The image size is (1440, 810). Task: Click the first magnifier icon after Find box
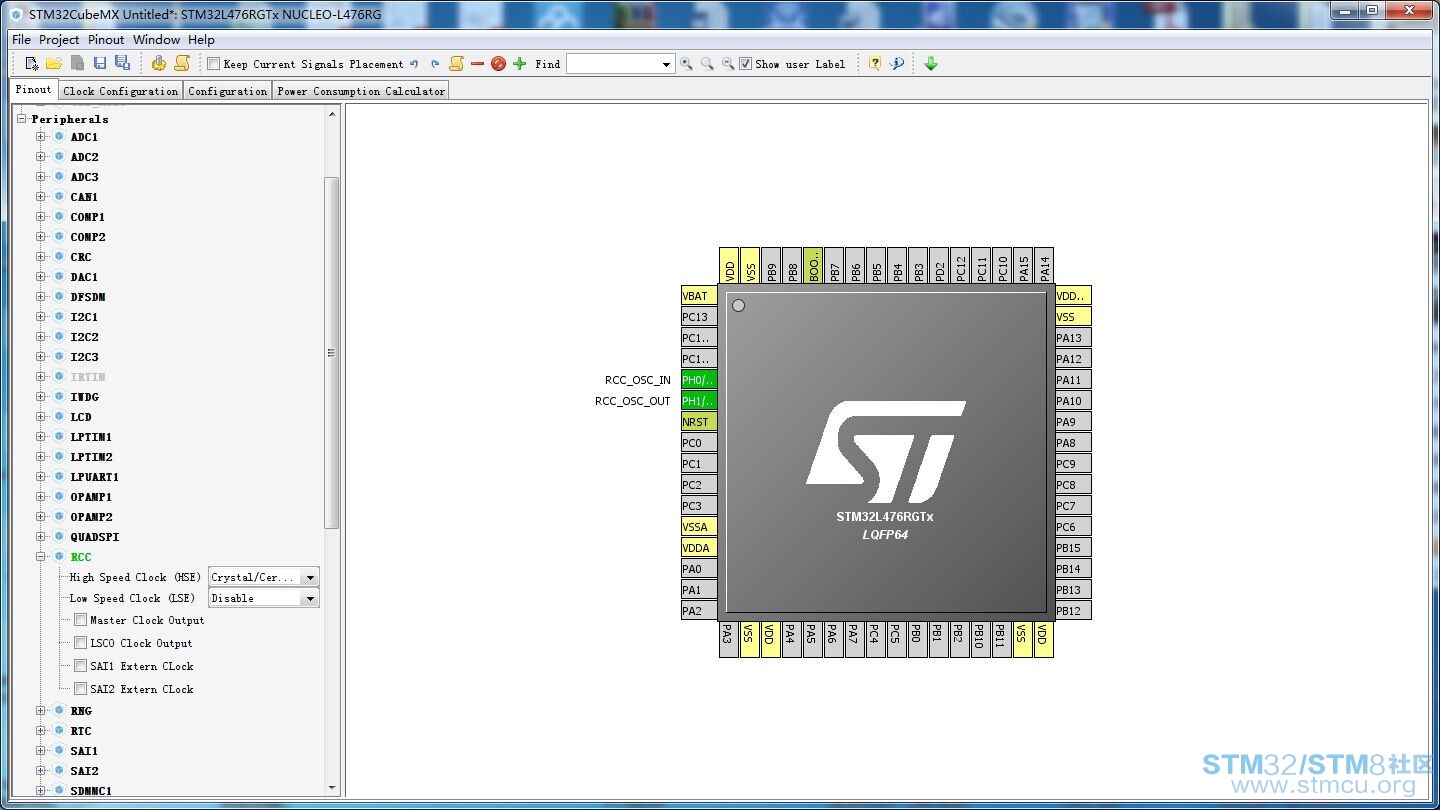click(686, 64)
